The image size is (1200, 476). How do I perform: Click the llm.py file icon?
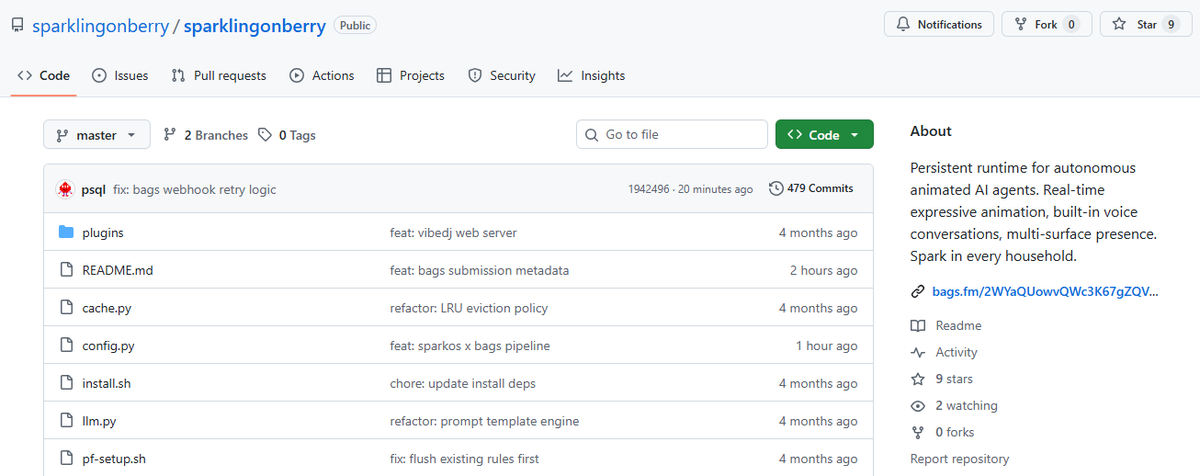[66, 421]
